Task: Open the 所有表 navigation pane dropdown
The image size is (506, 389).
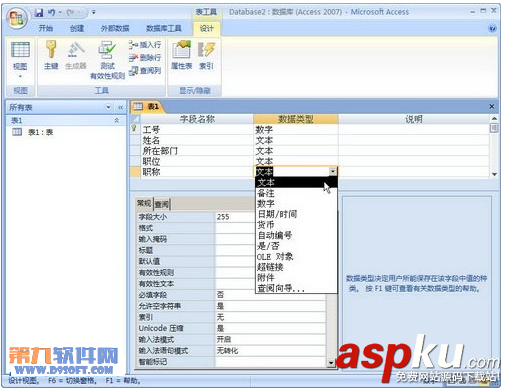Action: (x=108, y=107)
